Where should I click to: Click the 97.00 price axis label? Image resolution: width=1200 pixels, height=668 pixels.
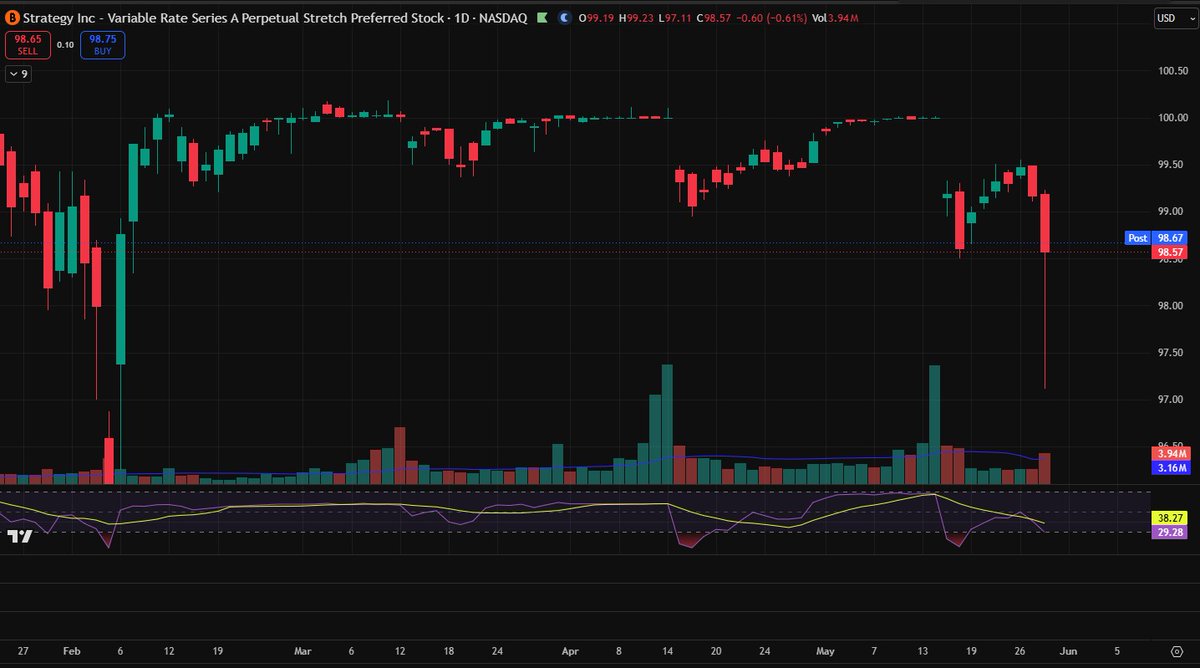coord(1171,400)
